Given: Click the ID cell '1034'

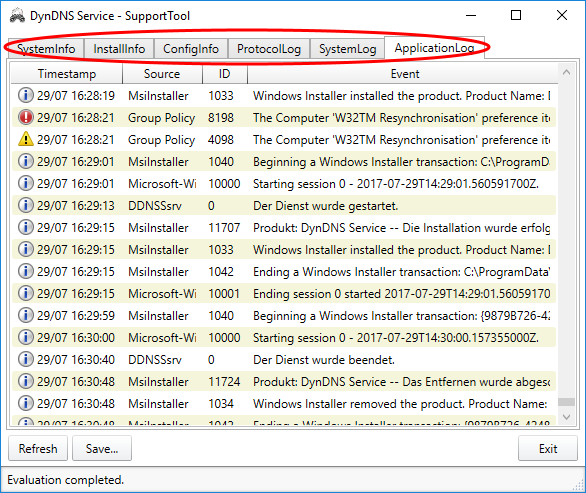Looking at the screenshot, I should pyautogui.click(x=220, y=404).
